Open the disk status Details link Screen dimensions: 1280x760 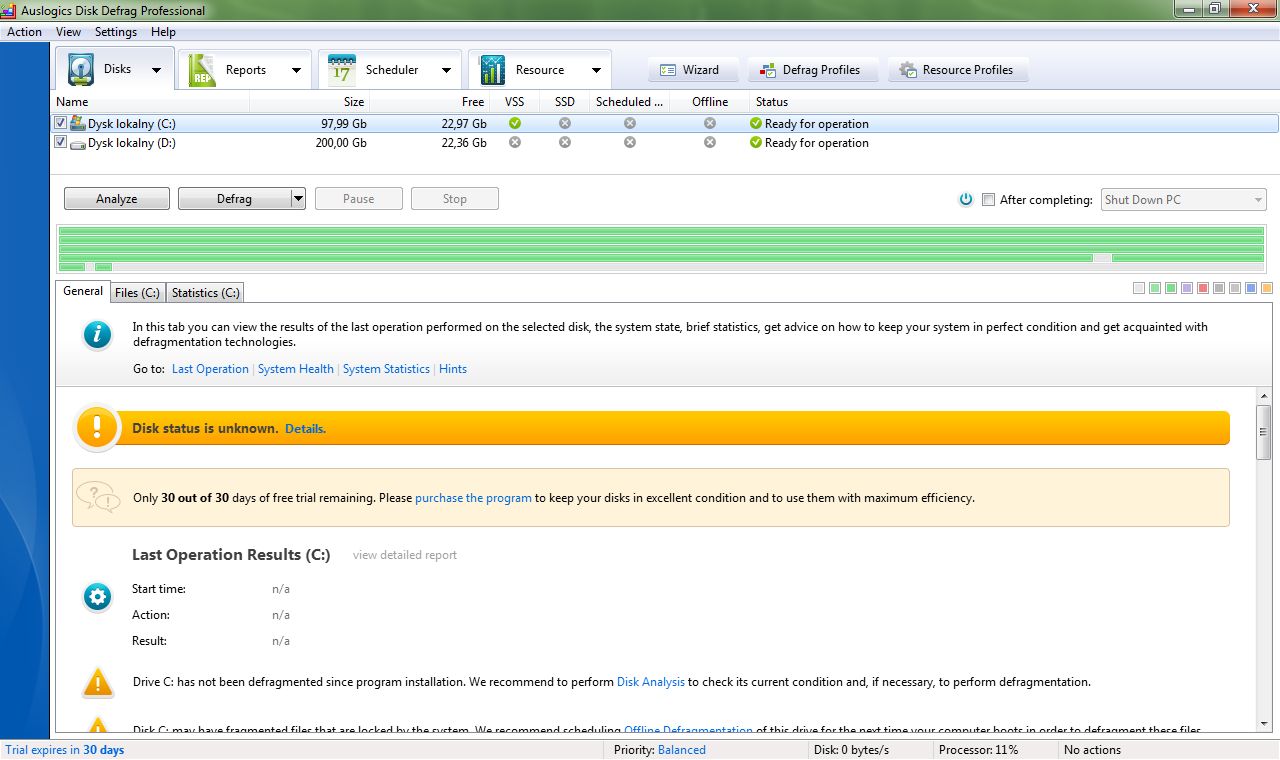(305, 428)
